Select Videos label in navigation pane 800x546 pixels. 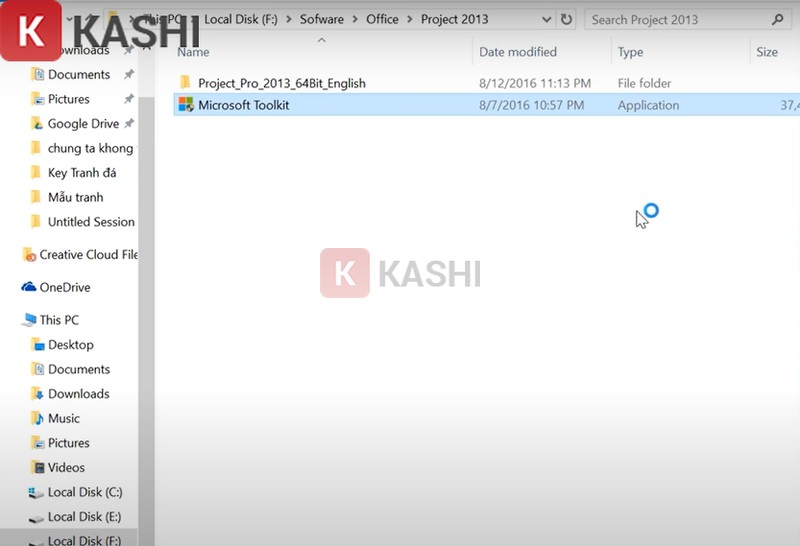coord(66,467)
